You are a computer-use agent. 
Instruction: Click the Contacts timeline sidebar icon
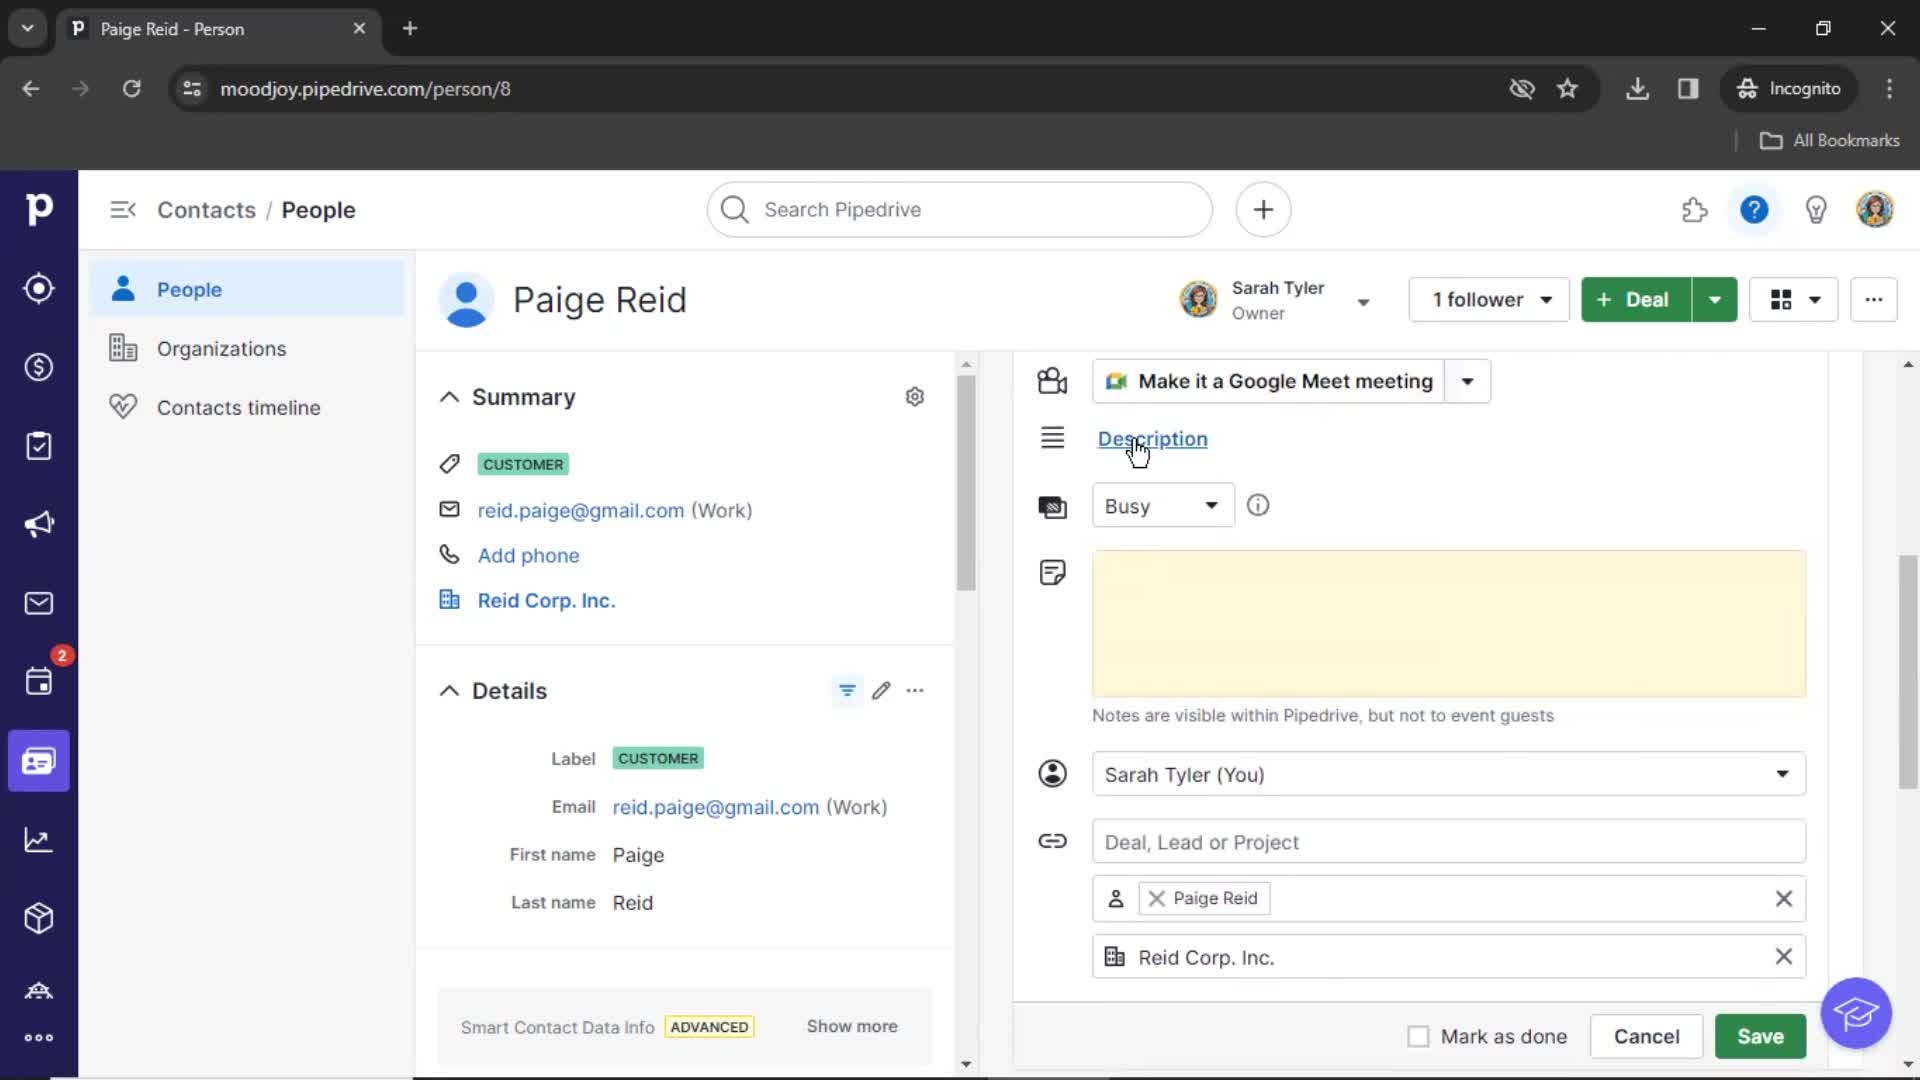click(124, 407)
